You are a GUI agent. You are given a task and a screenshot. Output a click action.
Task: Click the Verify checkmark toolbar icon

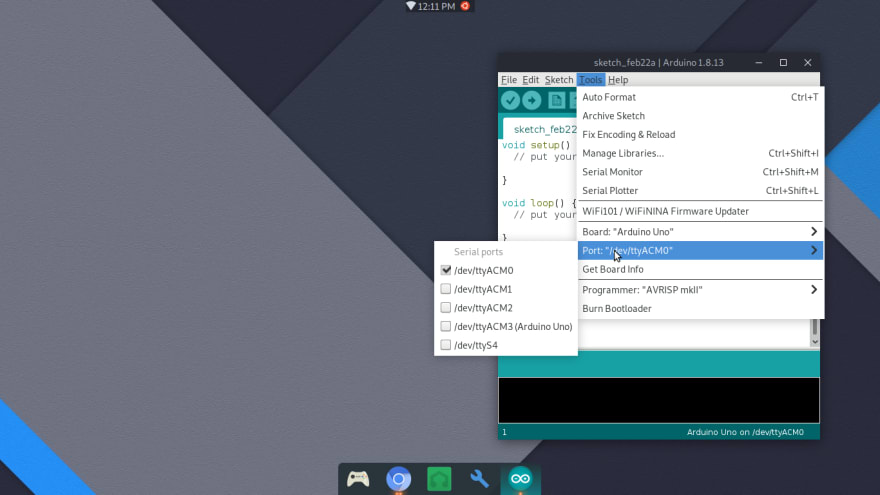coord(510,100)
